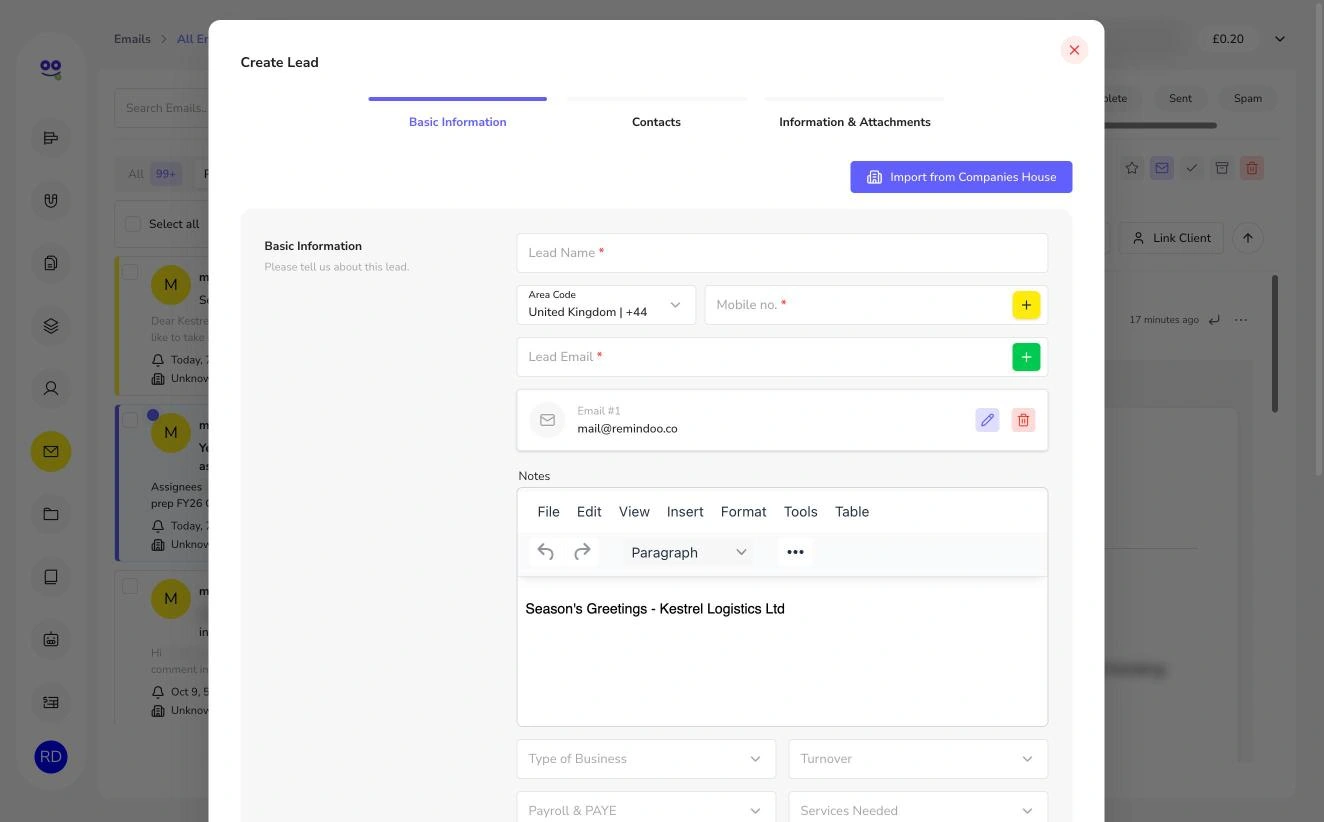Screen dimensions: 1324x822
Task: Edit Email #1 with pencil icon
Action: click(987, 420)
